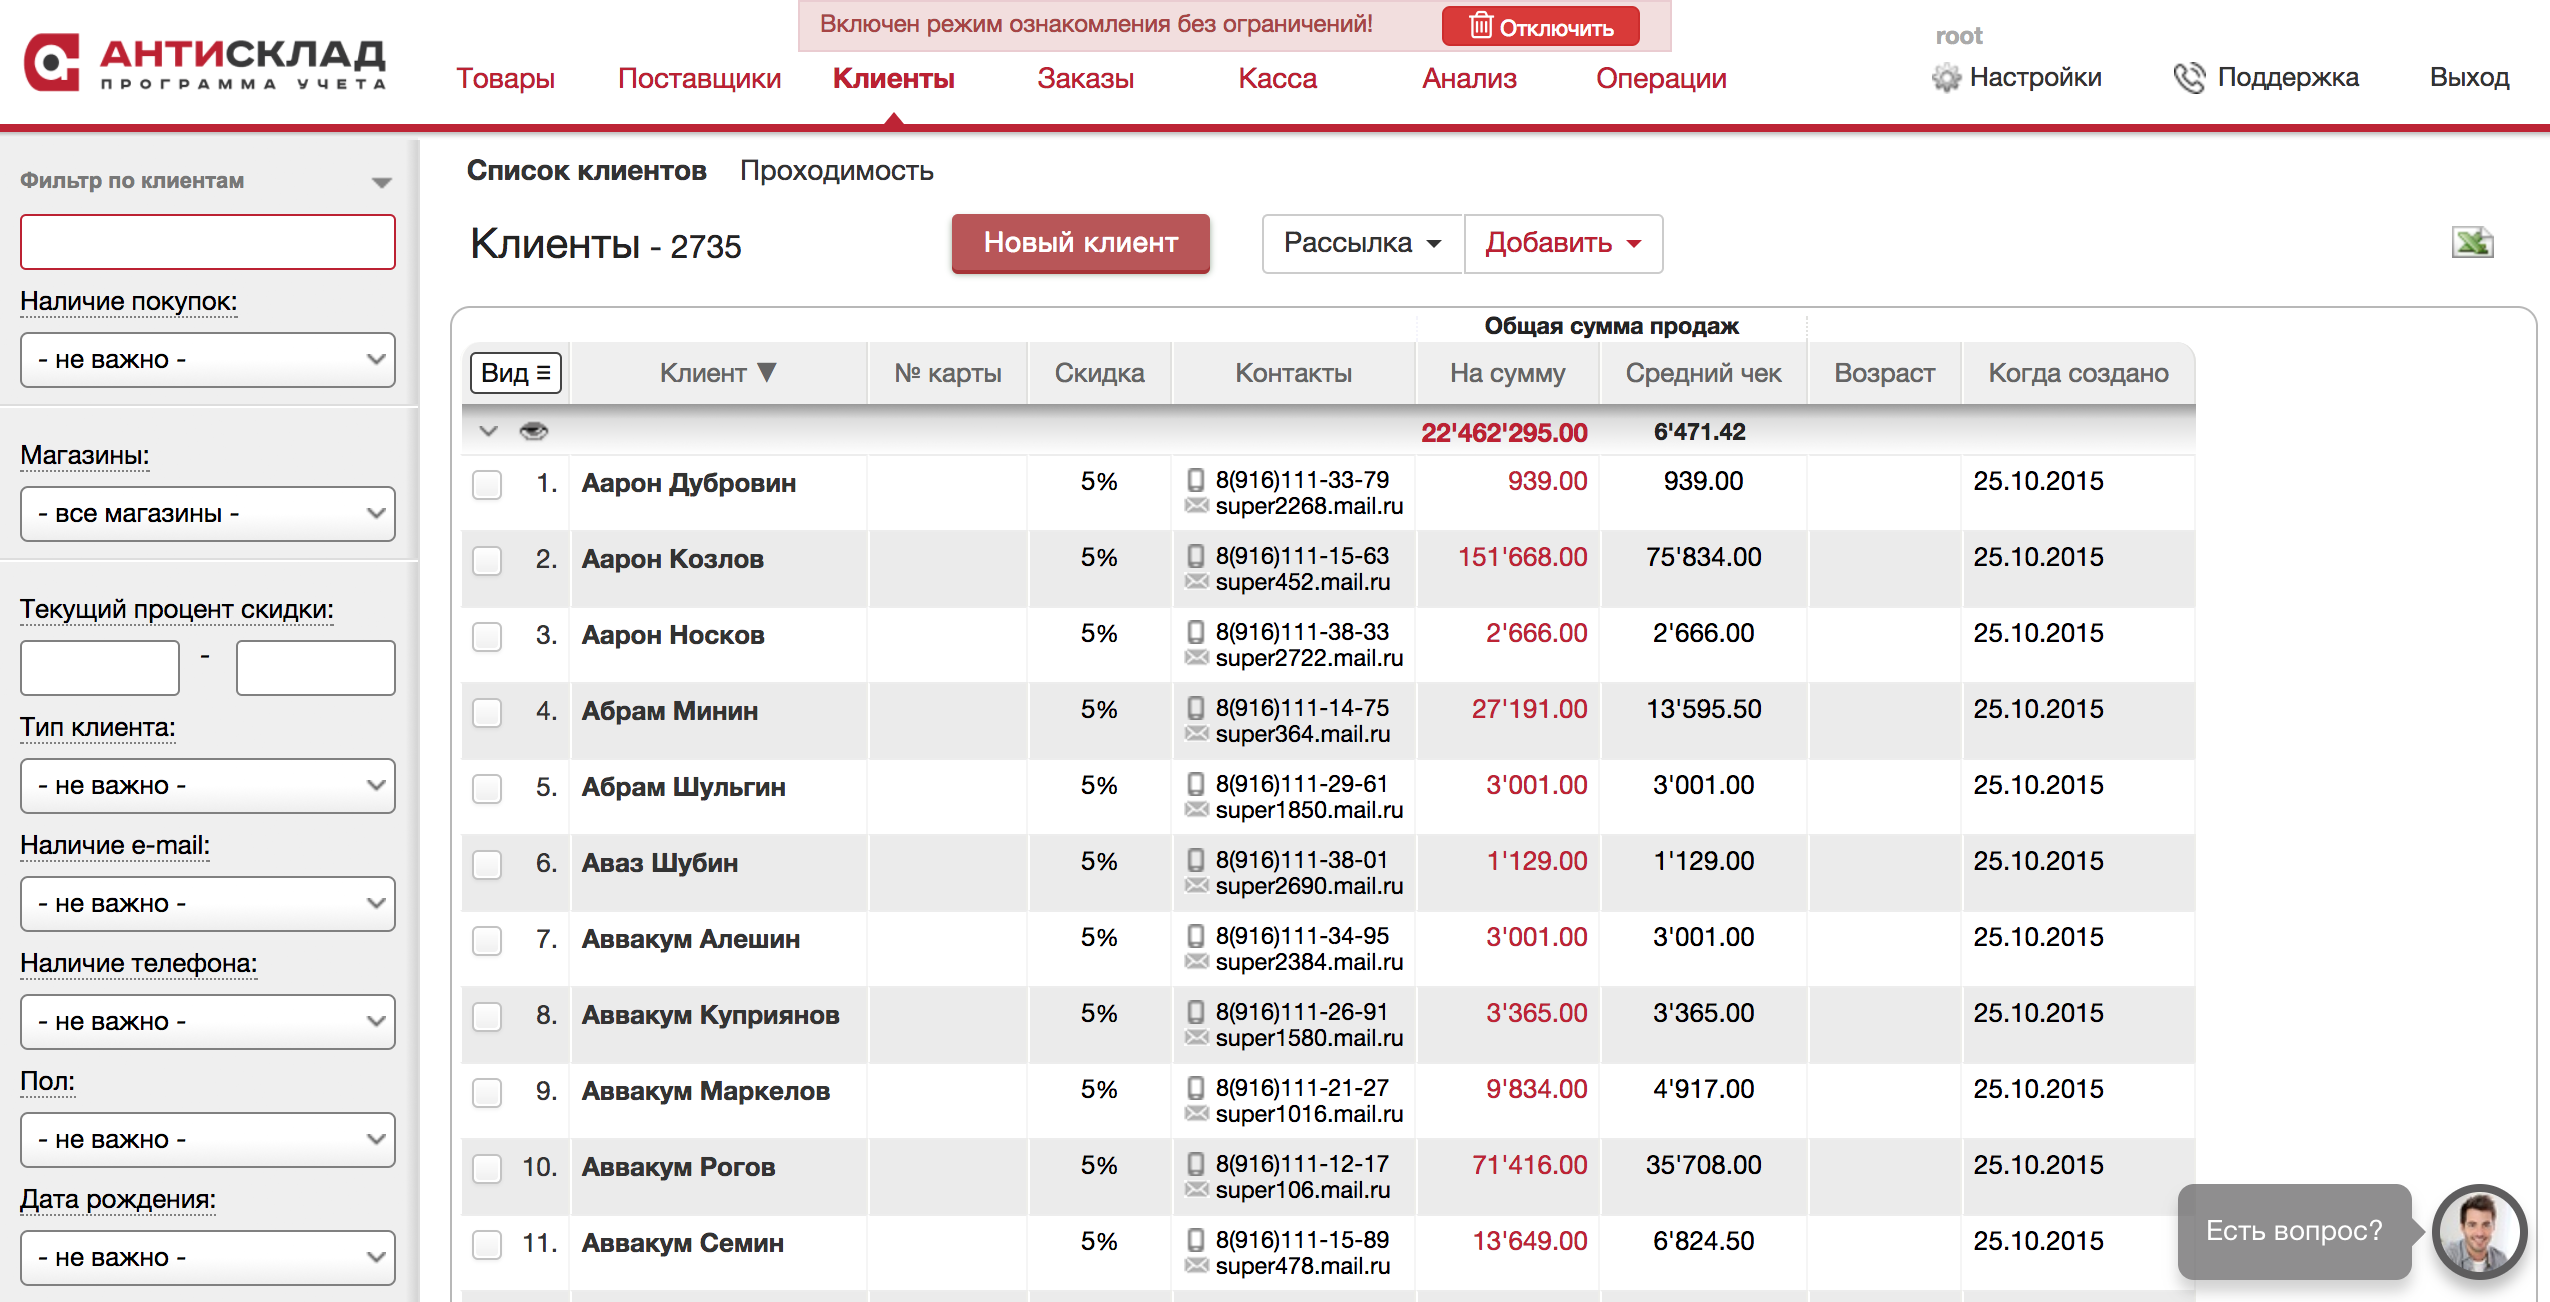The image size is (2550, 1302).
Task: Check the box for Аарон Дубровин
Action: (487, 484)
